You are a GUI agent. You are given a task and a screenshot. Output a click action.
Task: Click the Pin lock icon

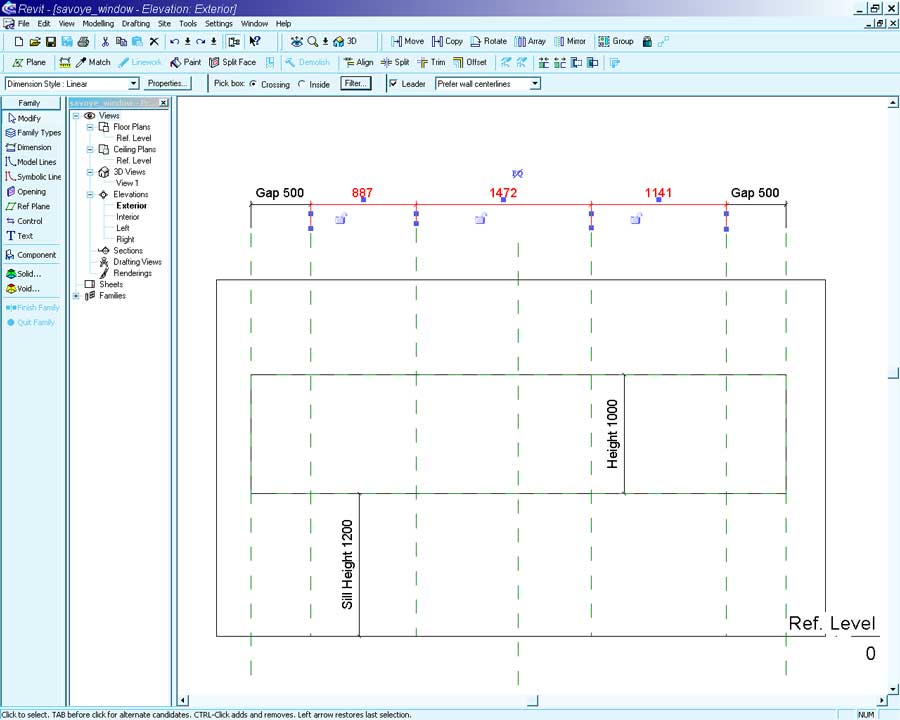[x=647, y=41]
